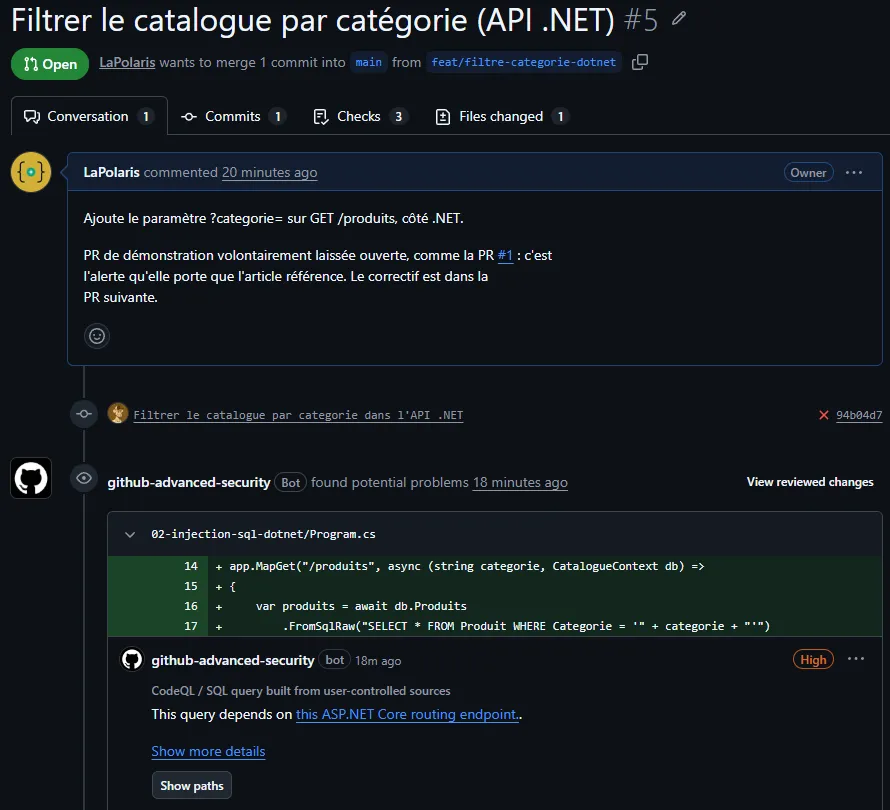This screenshot has width=890, height=810.
Task: Click the Bot label beside reviewer name
Action: pos(291,482)
